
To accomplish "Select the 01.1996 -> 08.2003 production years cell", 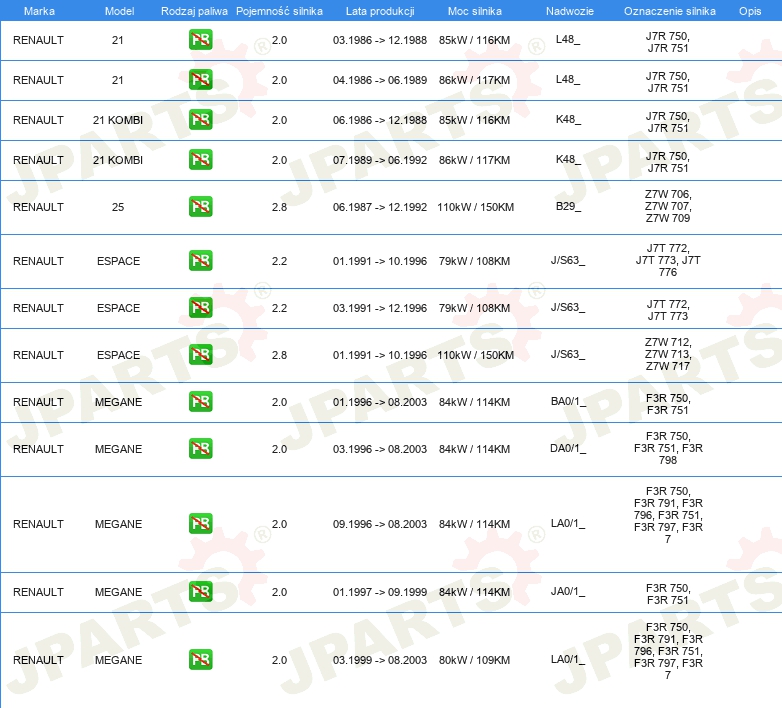I will (380, 402).
